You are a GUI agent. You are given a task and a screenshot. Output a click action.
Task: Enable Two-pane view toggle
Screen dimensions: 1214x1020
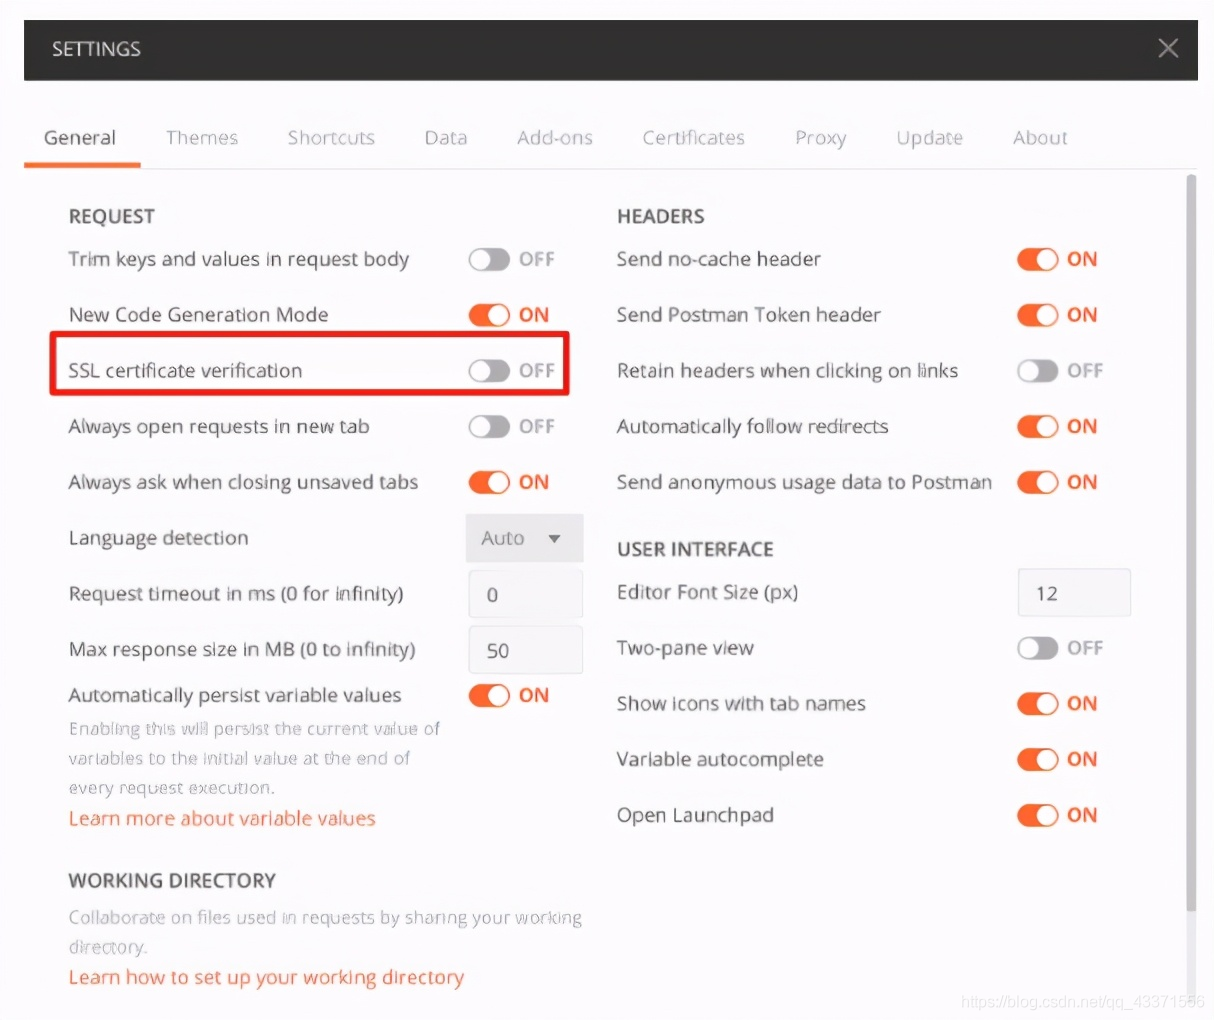(x=1037, y=648)
